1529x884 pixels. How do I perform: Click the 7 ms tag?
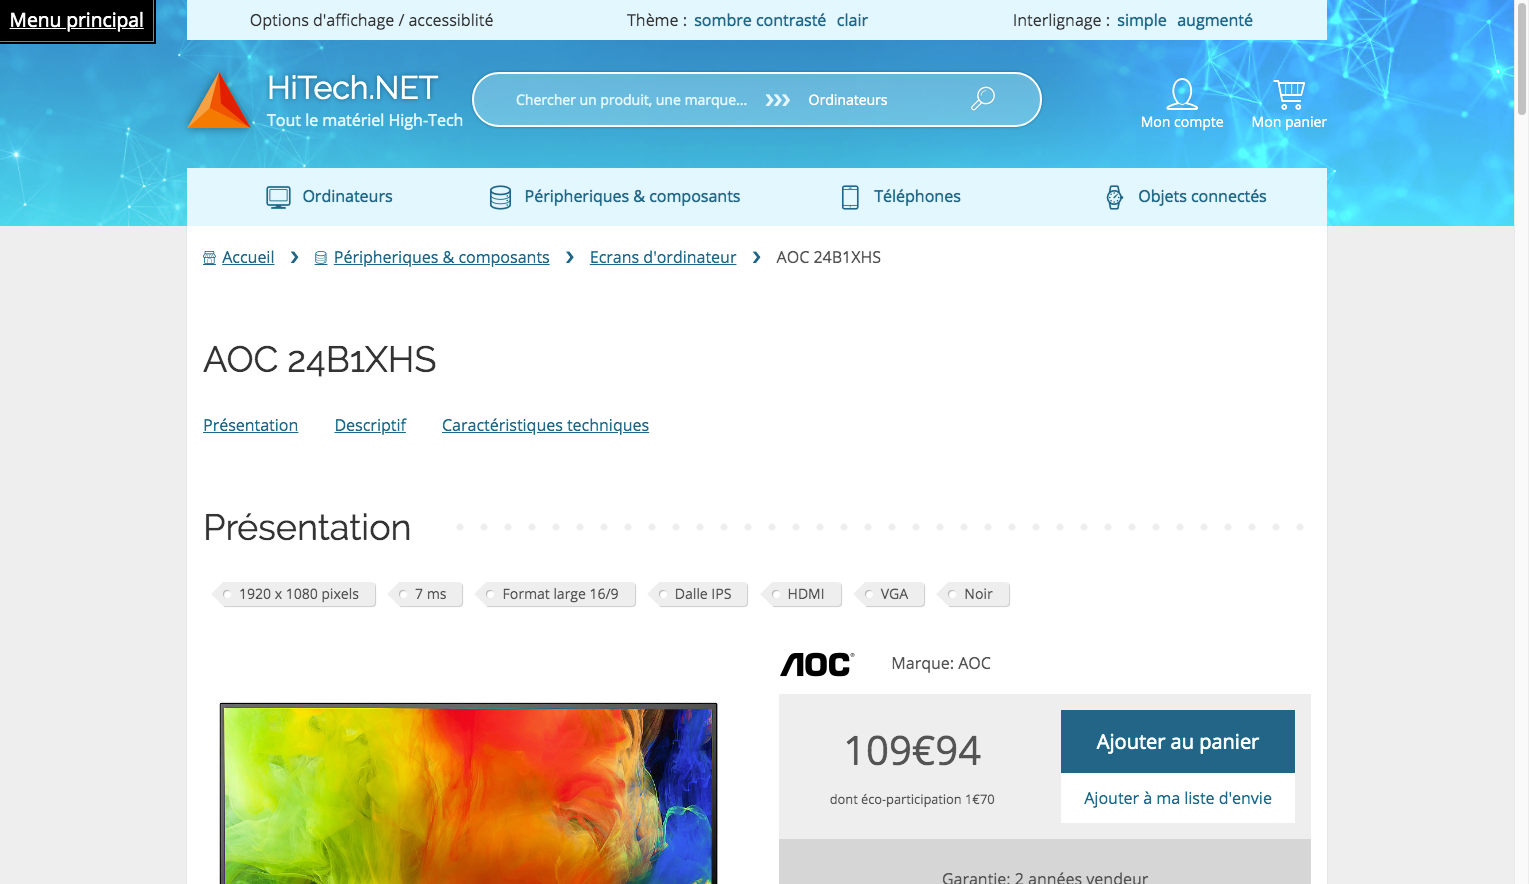[425, 594]
